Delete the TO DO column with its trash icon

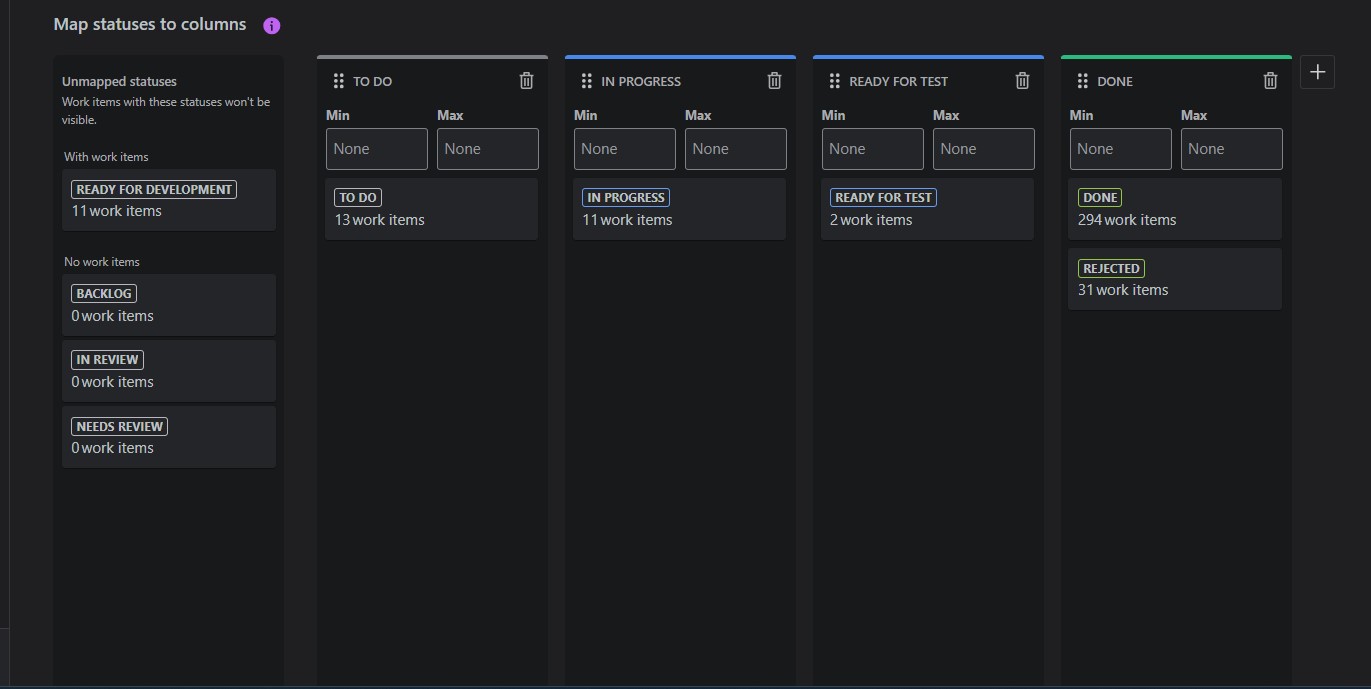pyautogui.click(x=527, y=81)
